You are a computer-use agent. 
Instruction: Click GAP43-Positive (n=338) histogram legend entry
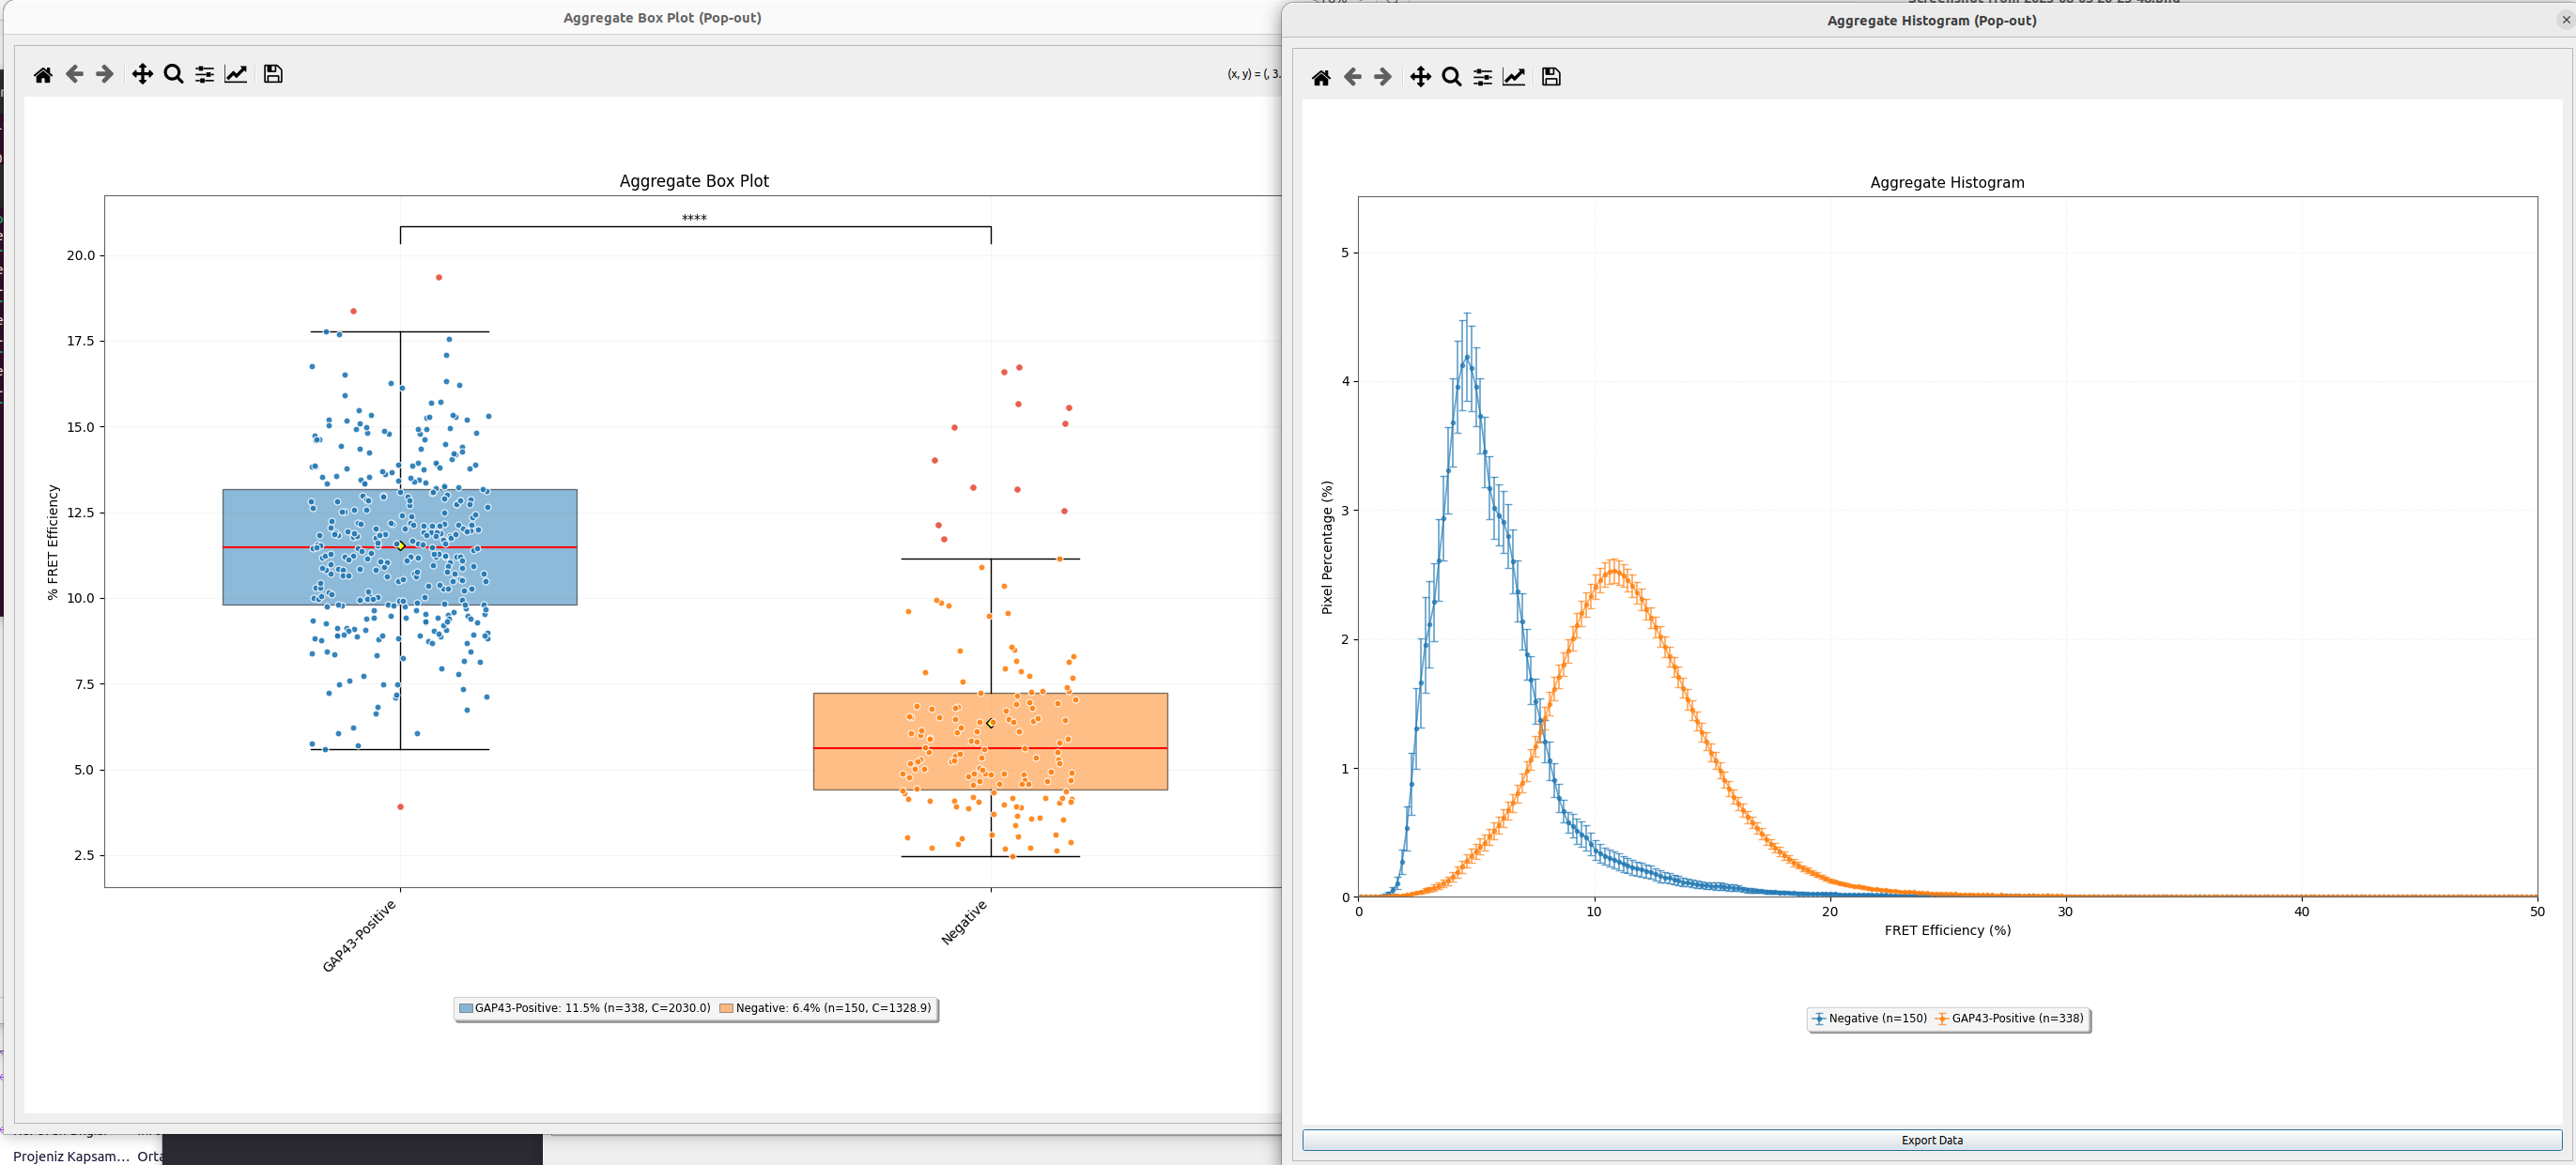[x=2009, y=1019]
